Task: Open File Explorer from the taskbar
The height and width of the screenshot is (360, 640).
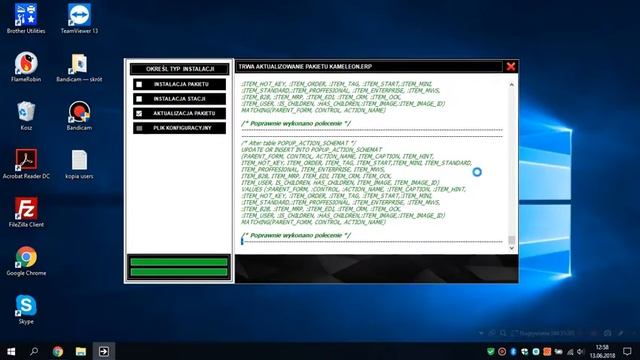Action: (x=80, y=351)
